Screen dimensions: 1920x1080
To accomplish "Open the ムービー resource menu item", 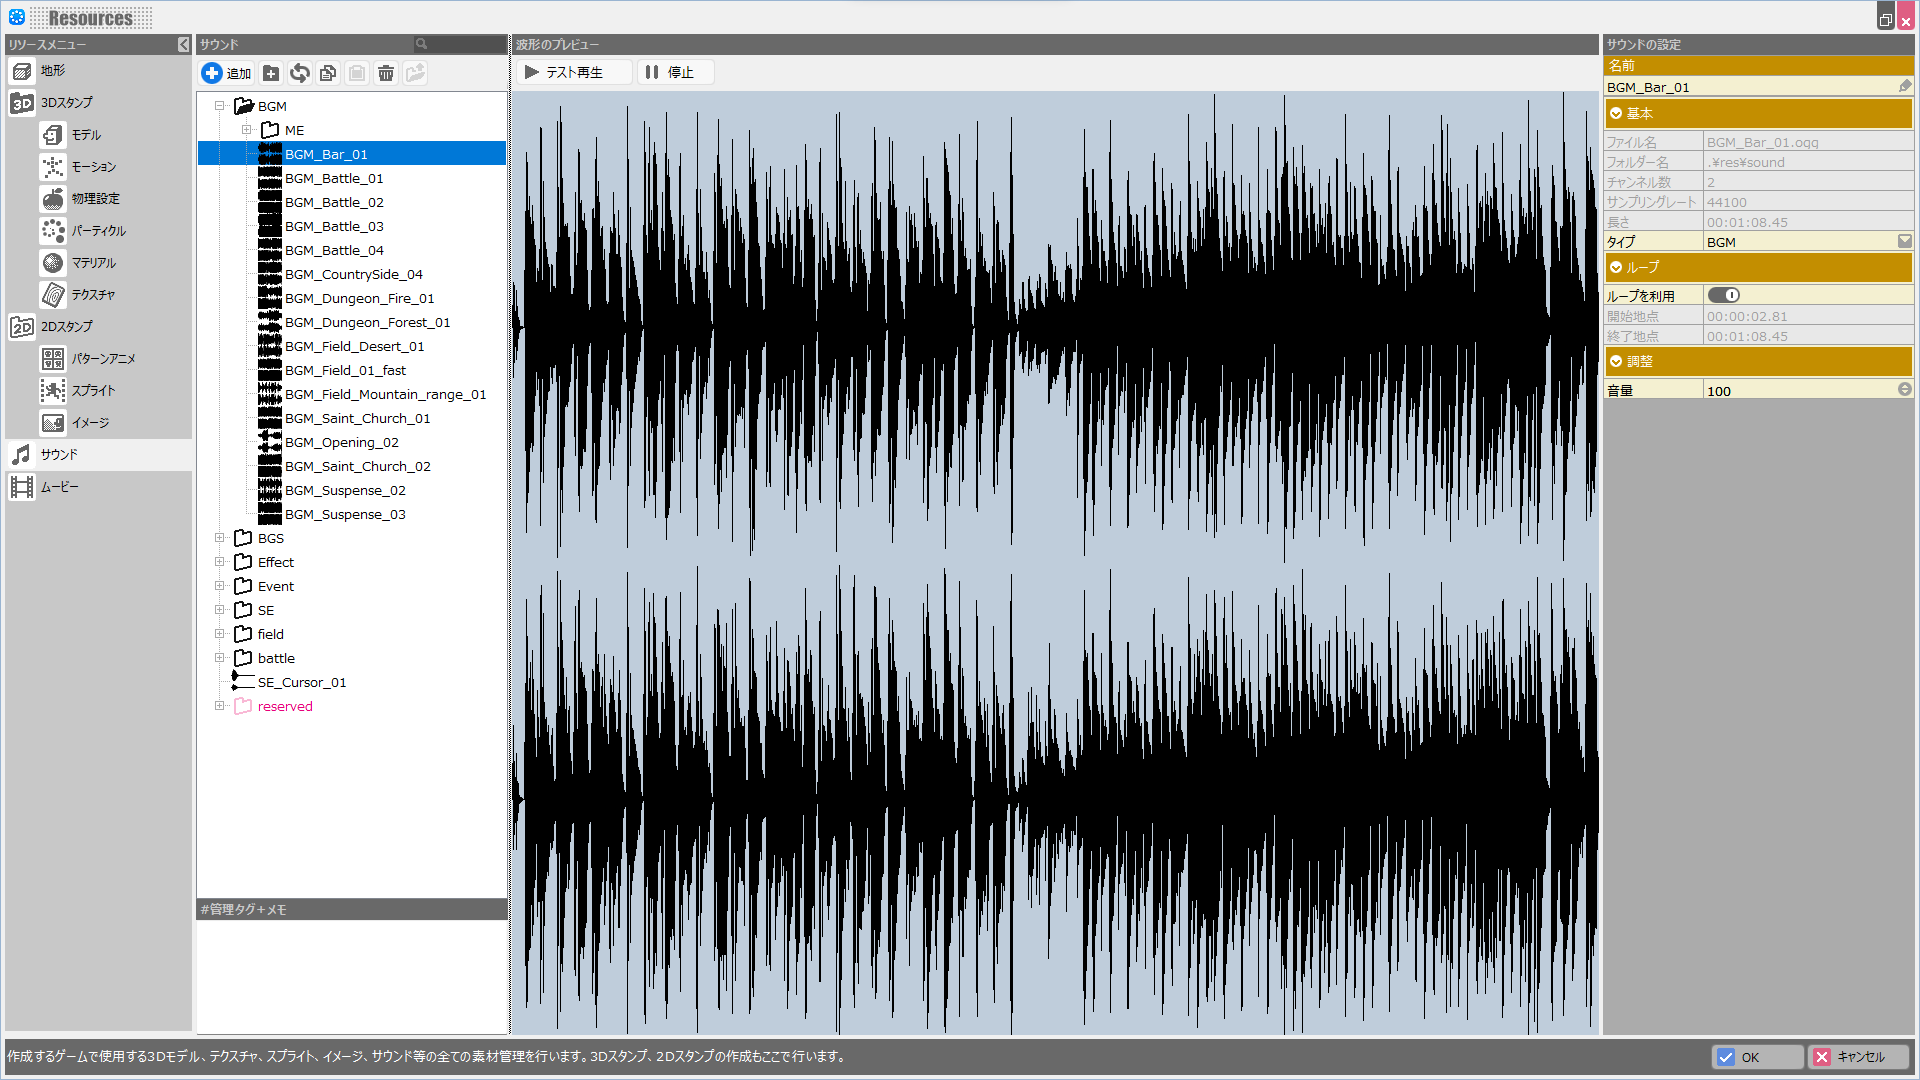I will point(60,487).
